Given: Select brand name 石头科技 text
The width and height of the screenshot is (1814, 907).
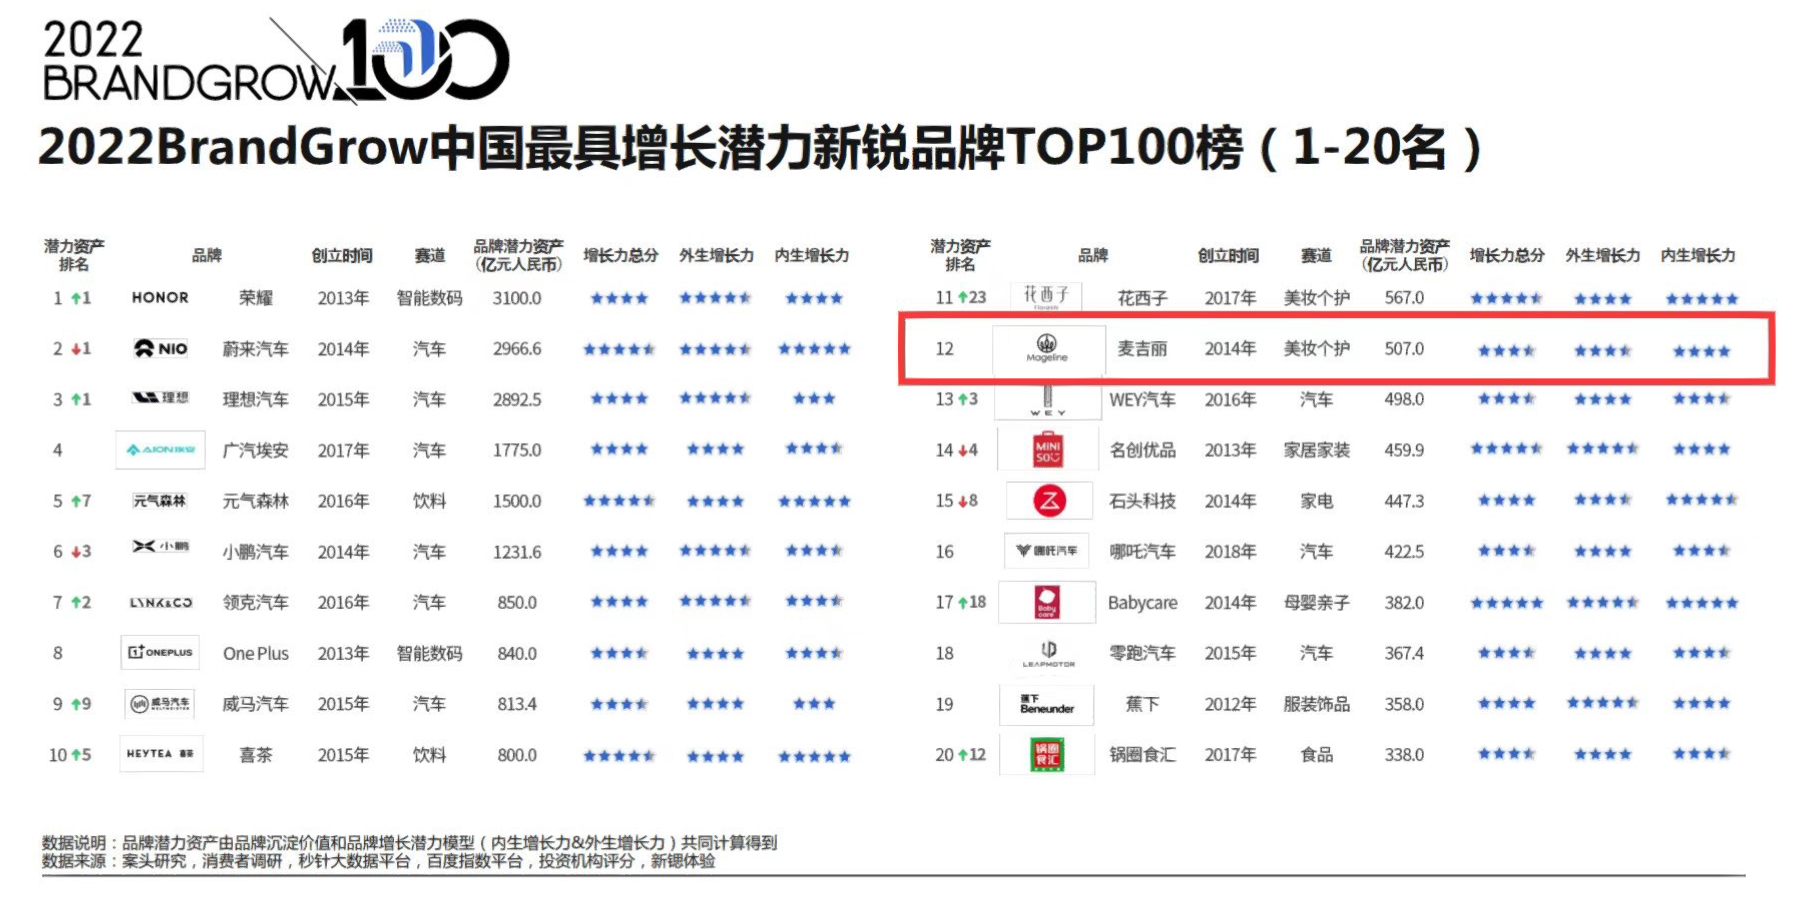Looking at the screenshot, I should [1142, 501].
